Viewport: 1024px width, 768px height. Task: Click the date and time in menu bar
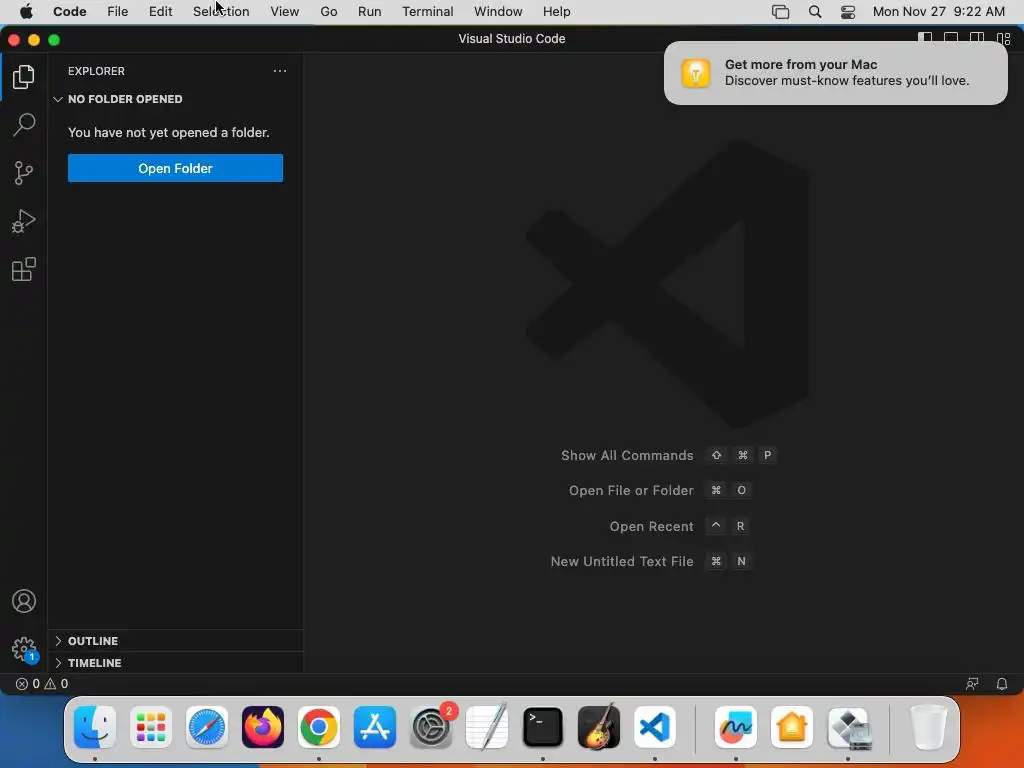pyautogui.click(x=938, y=12)
